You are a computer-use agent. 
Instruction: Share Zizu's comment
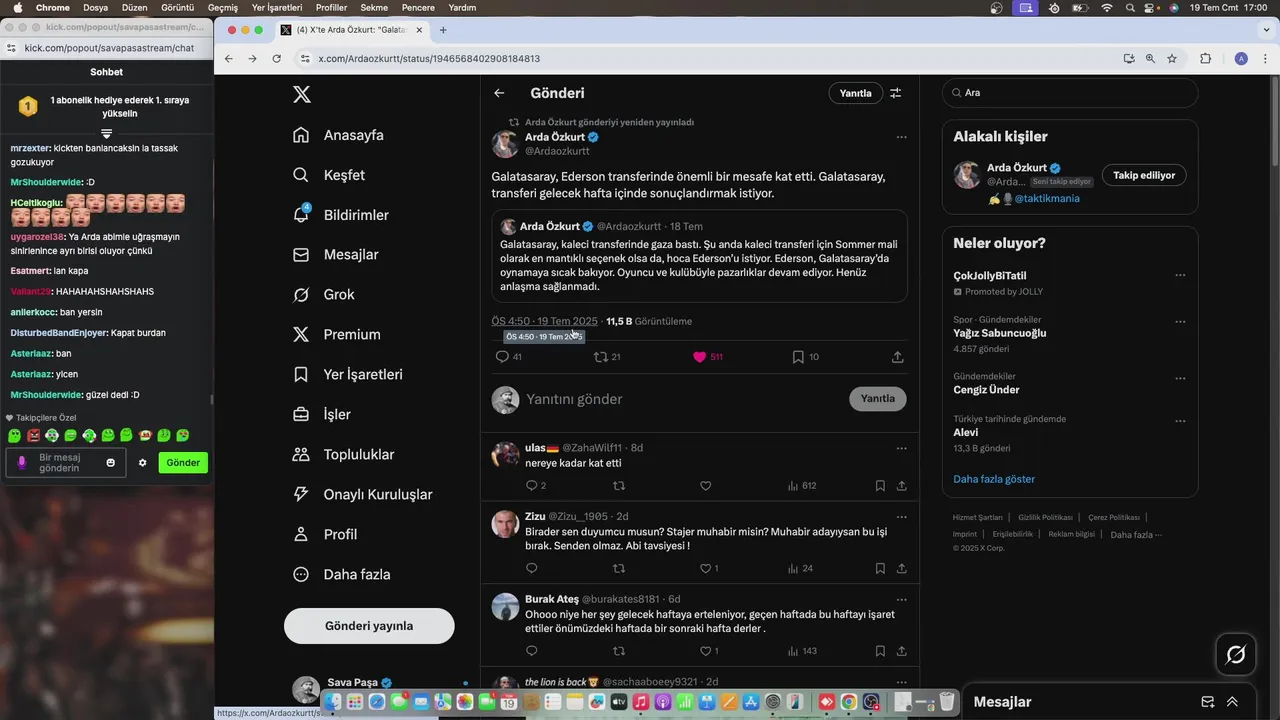click(901, 569)
